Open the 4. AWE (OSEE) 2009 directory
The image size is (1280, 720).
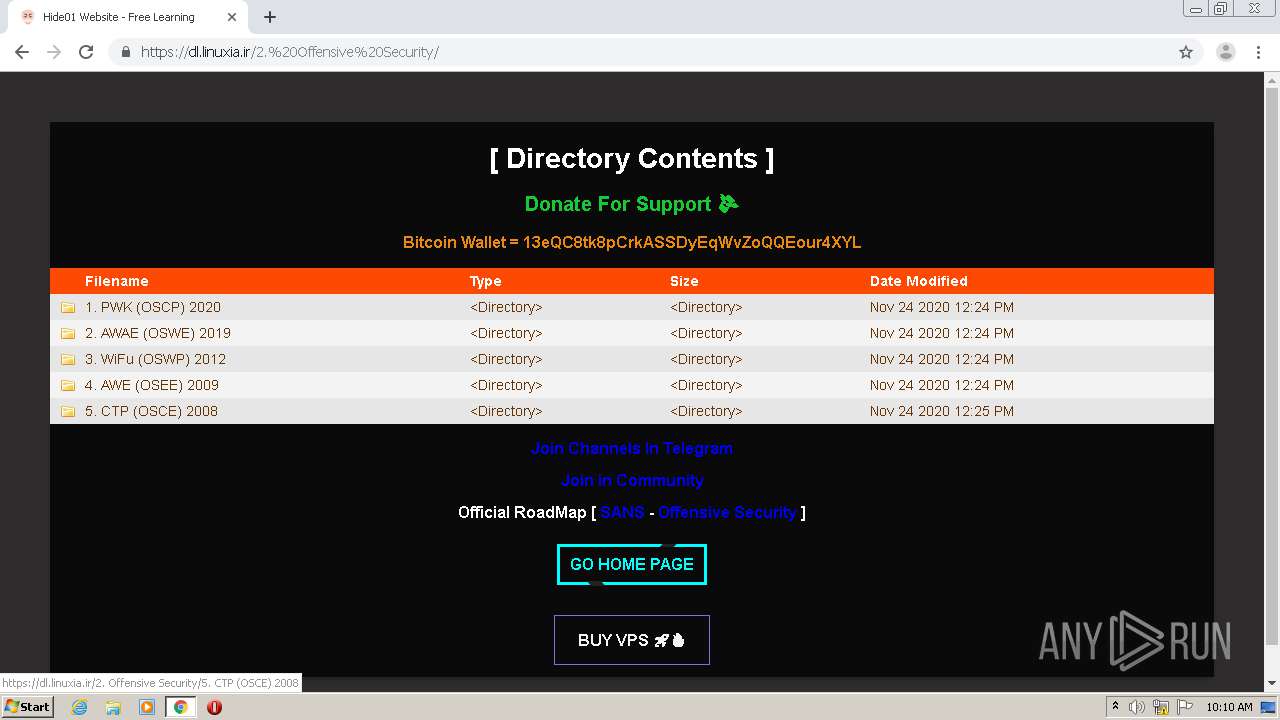pos(152,385)
